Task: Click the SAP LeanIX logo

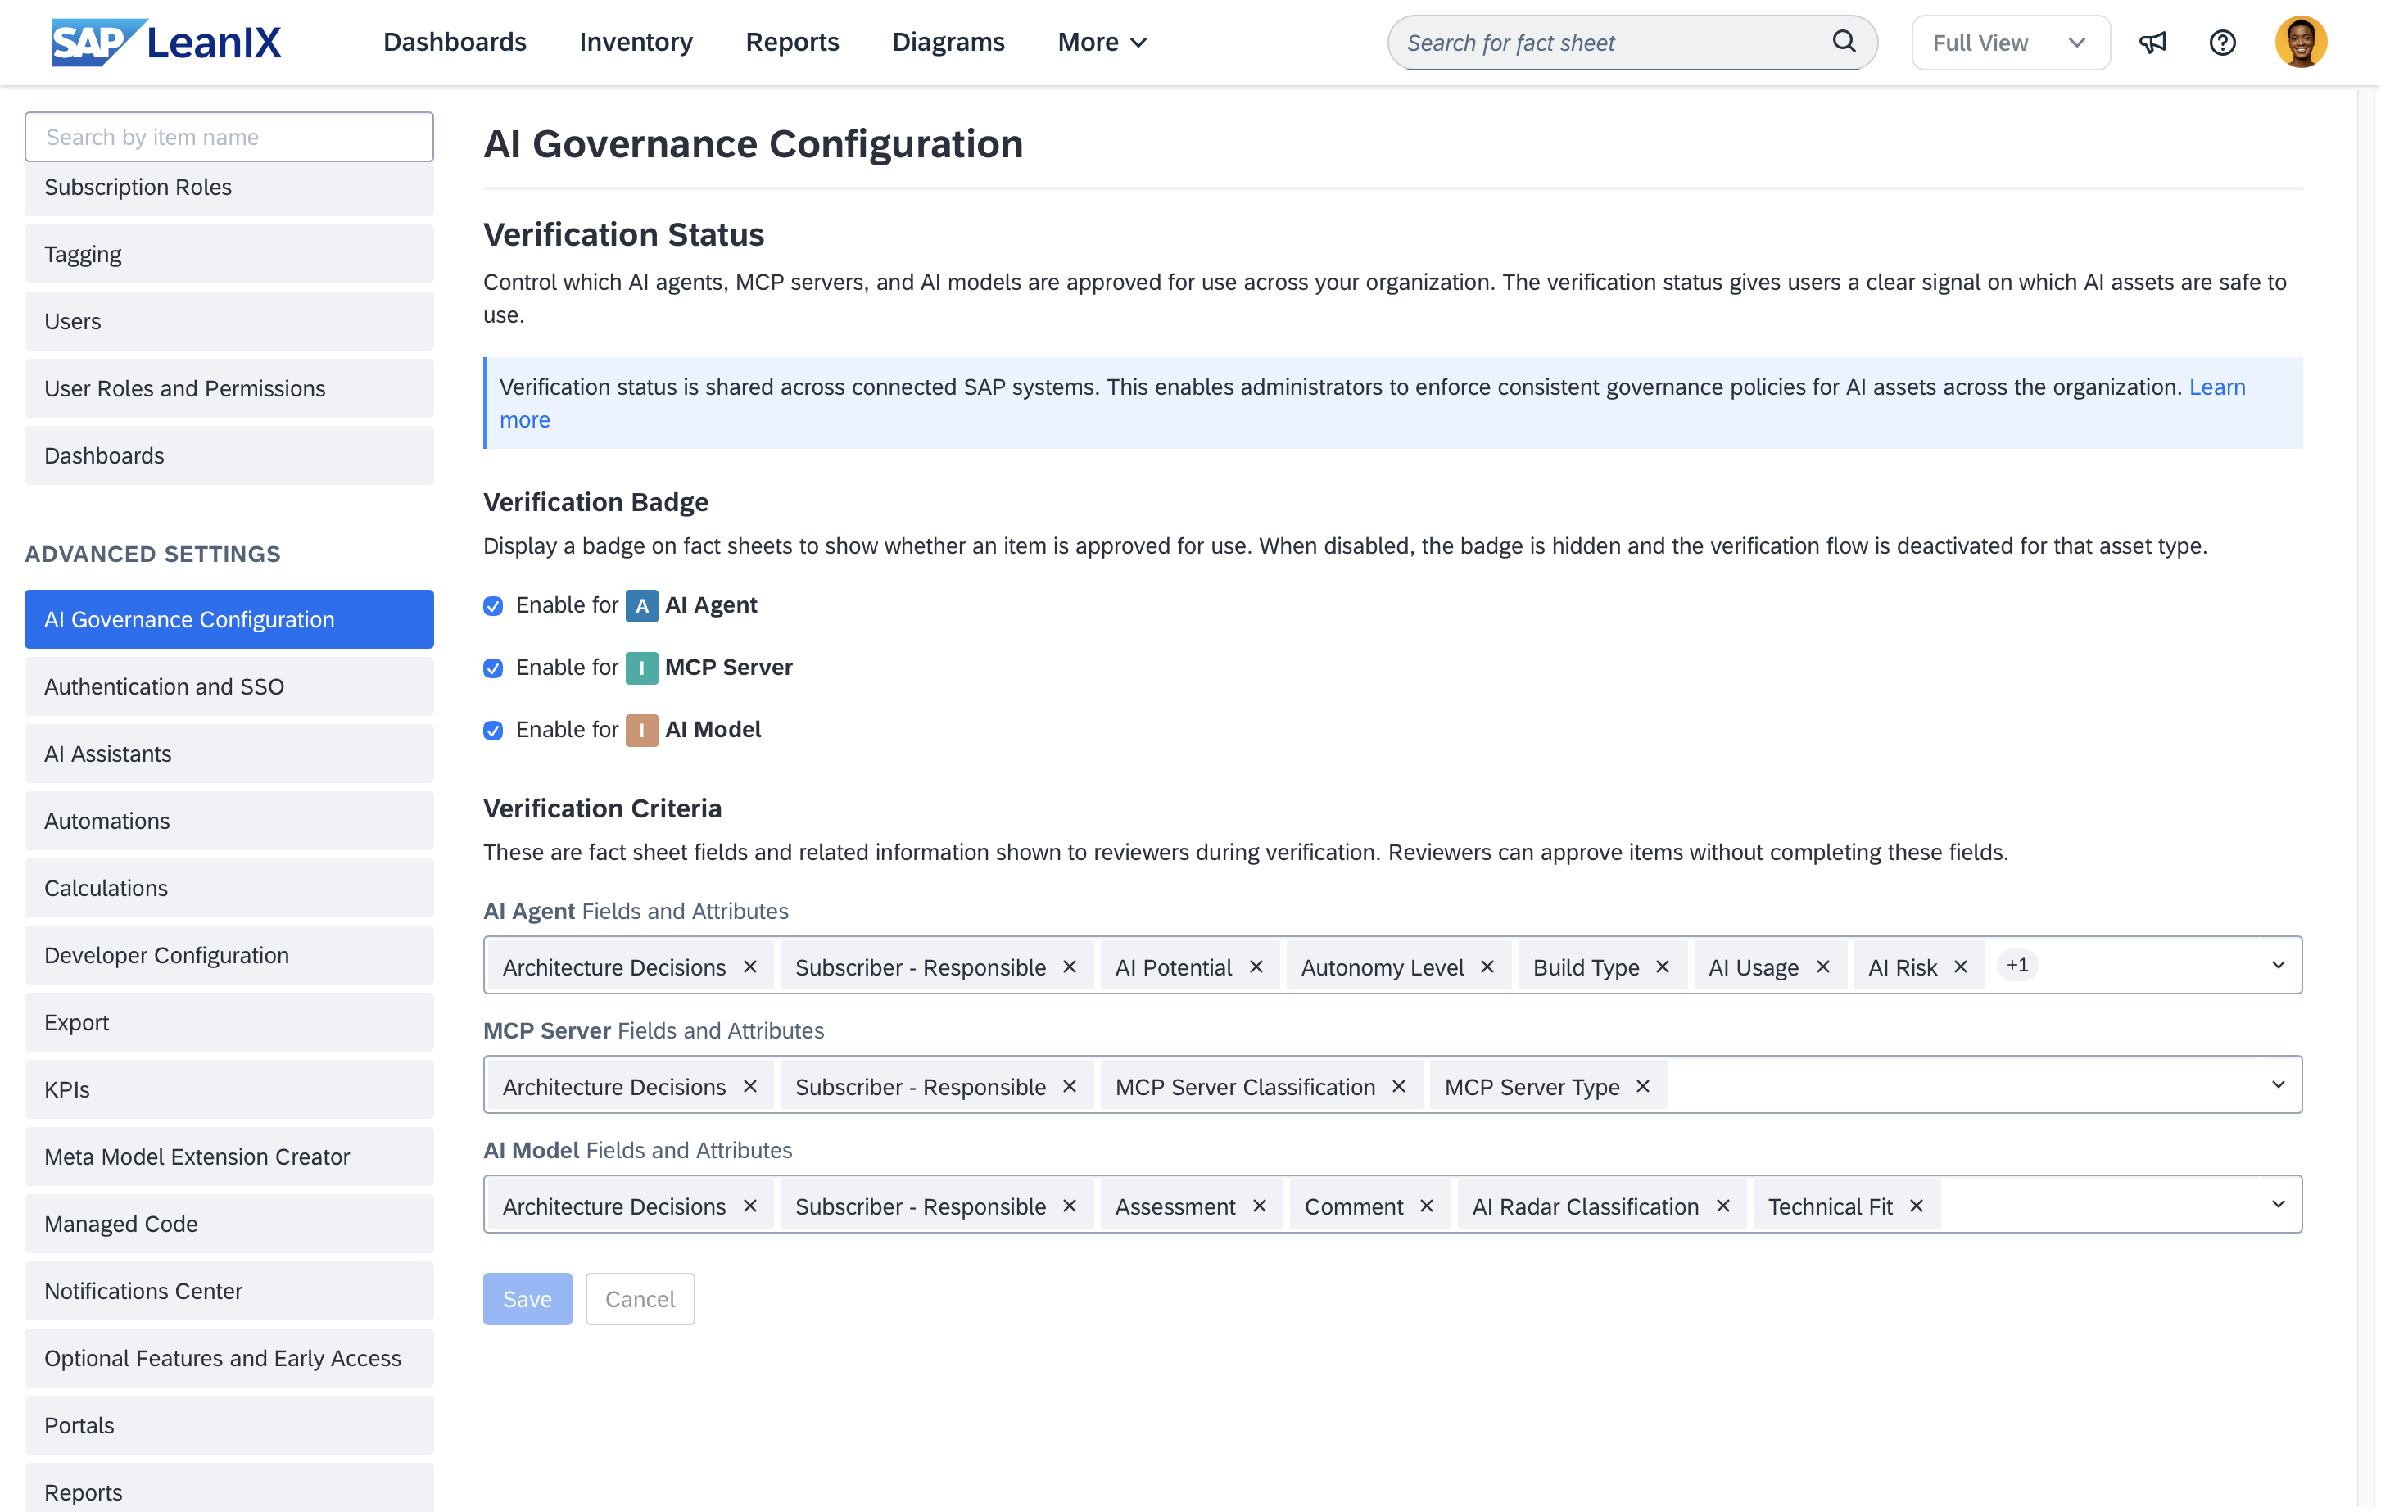Action: tap(168, 42)
